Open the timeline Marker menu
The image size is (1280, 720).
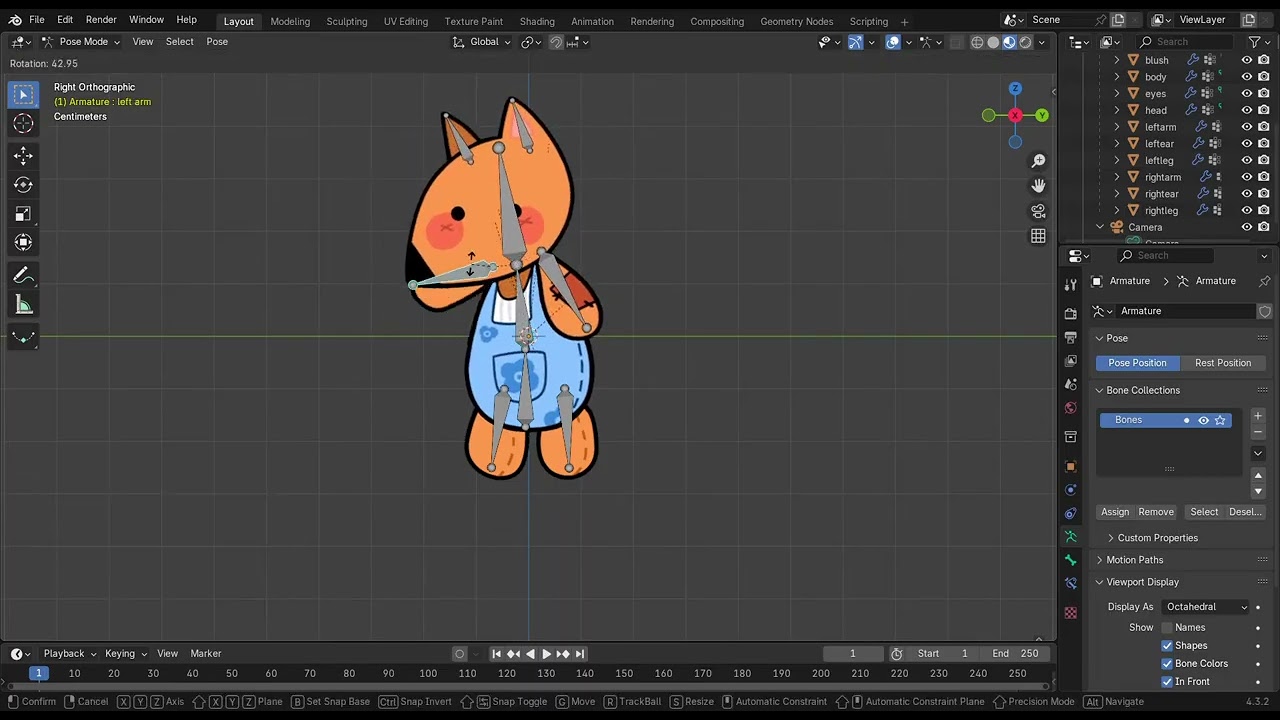(206, 654)
